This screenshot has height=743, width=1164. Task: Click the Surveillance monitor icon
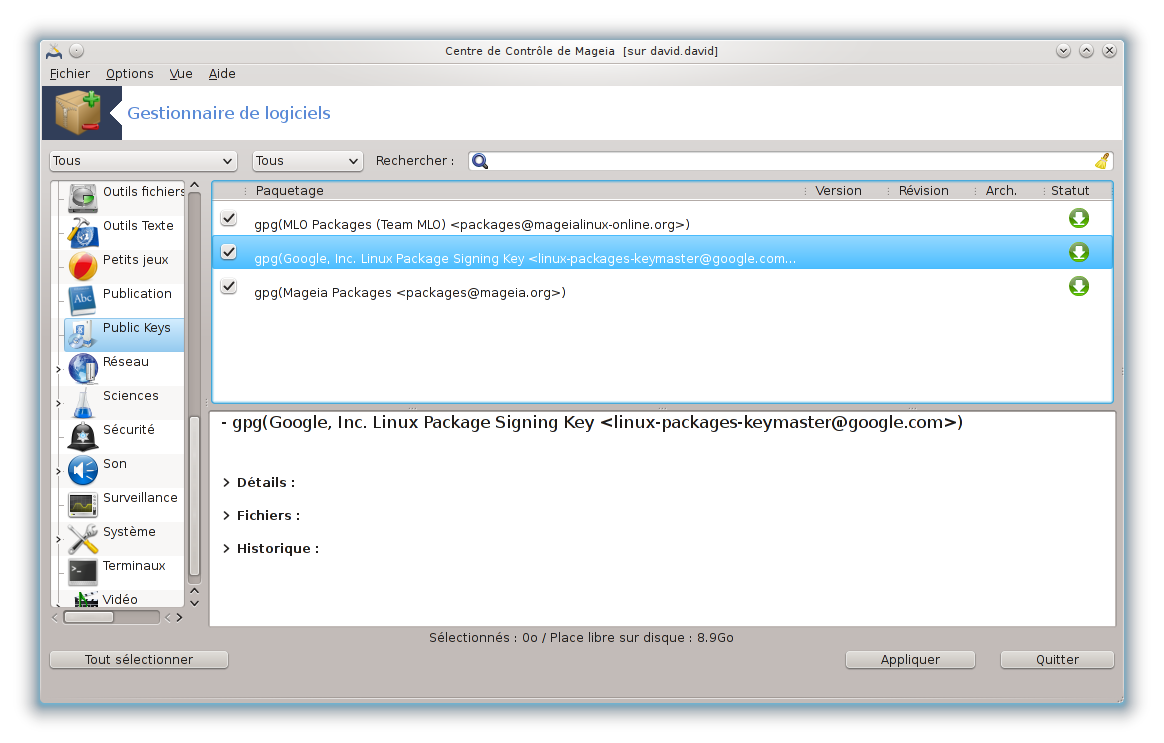[x=82, y=504]
